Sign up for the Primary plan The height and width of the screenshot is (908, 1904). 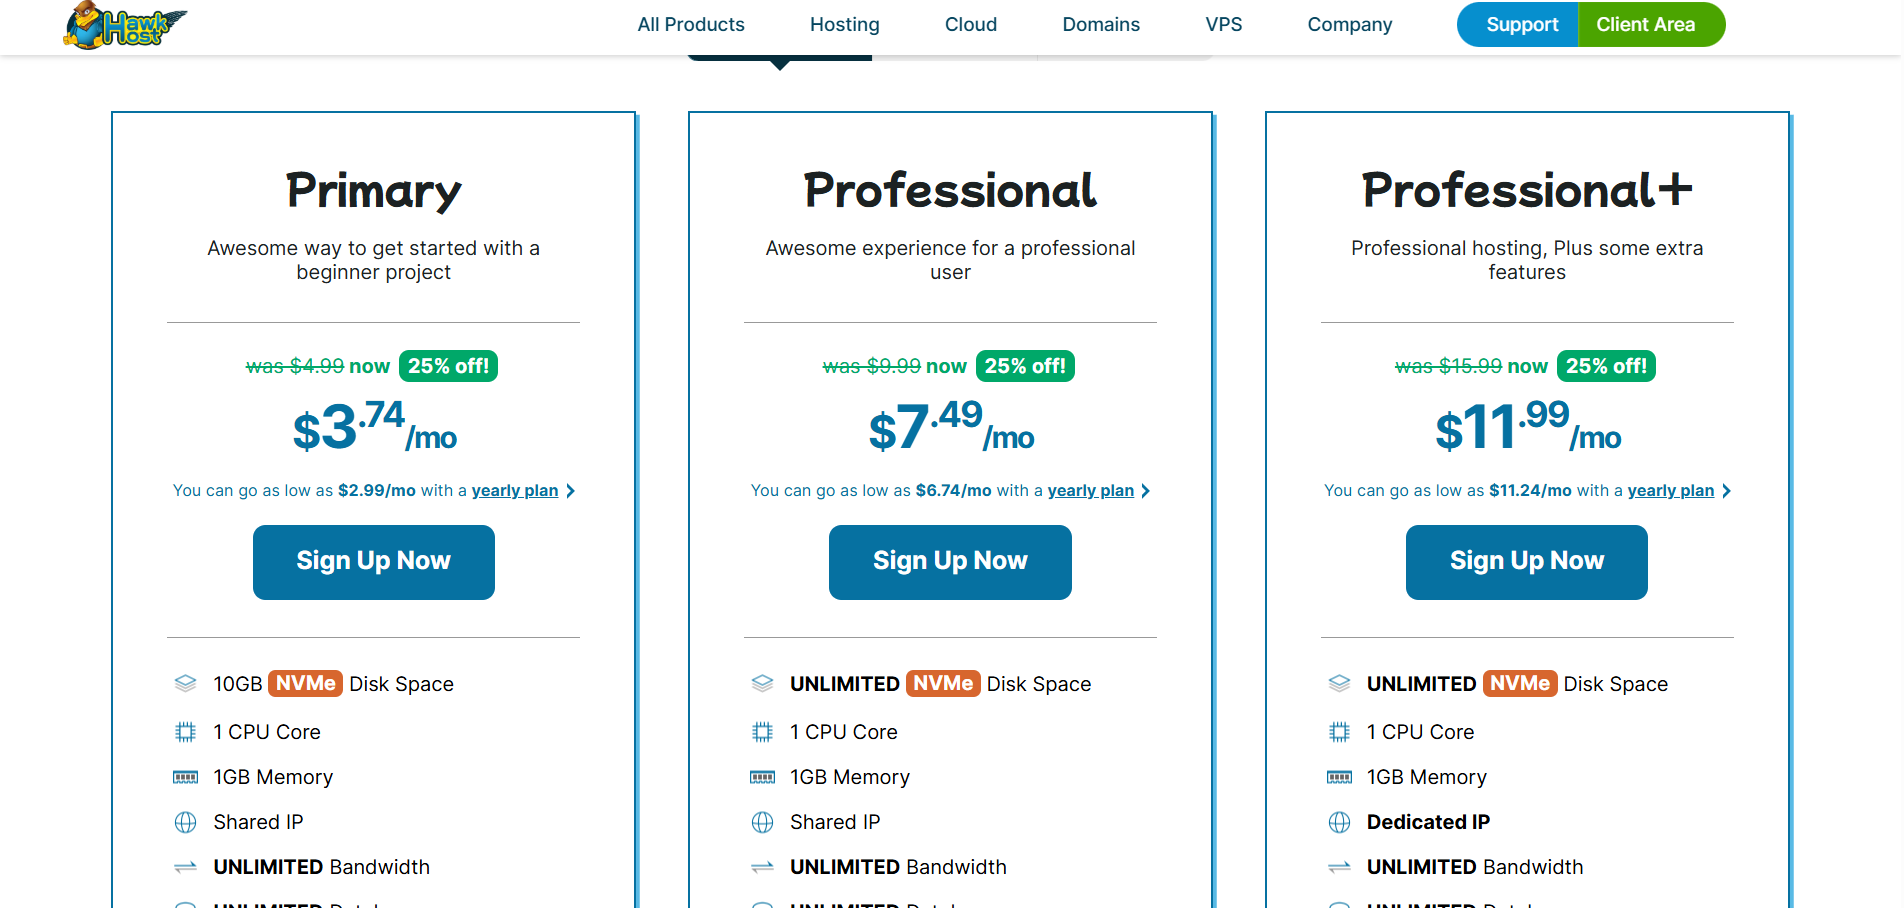point(373,562)
